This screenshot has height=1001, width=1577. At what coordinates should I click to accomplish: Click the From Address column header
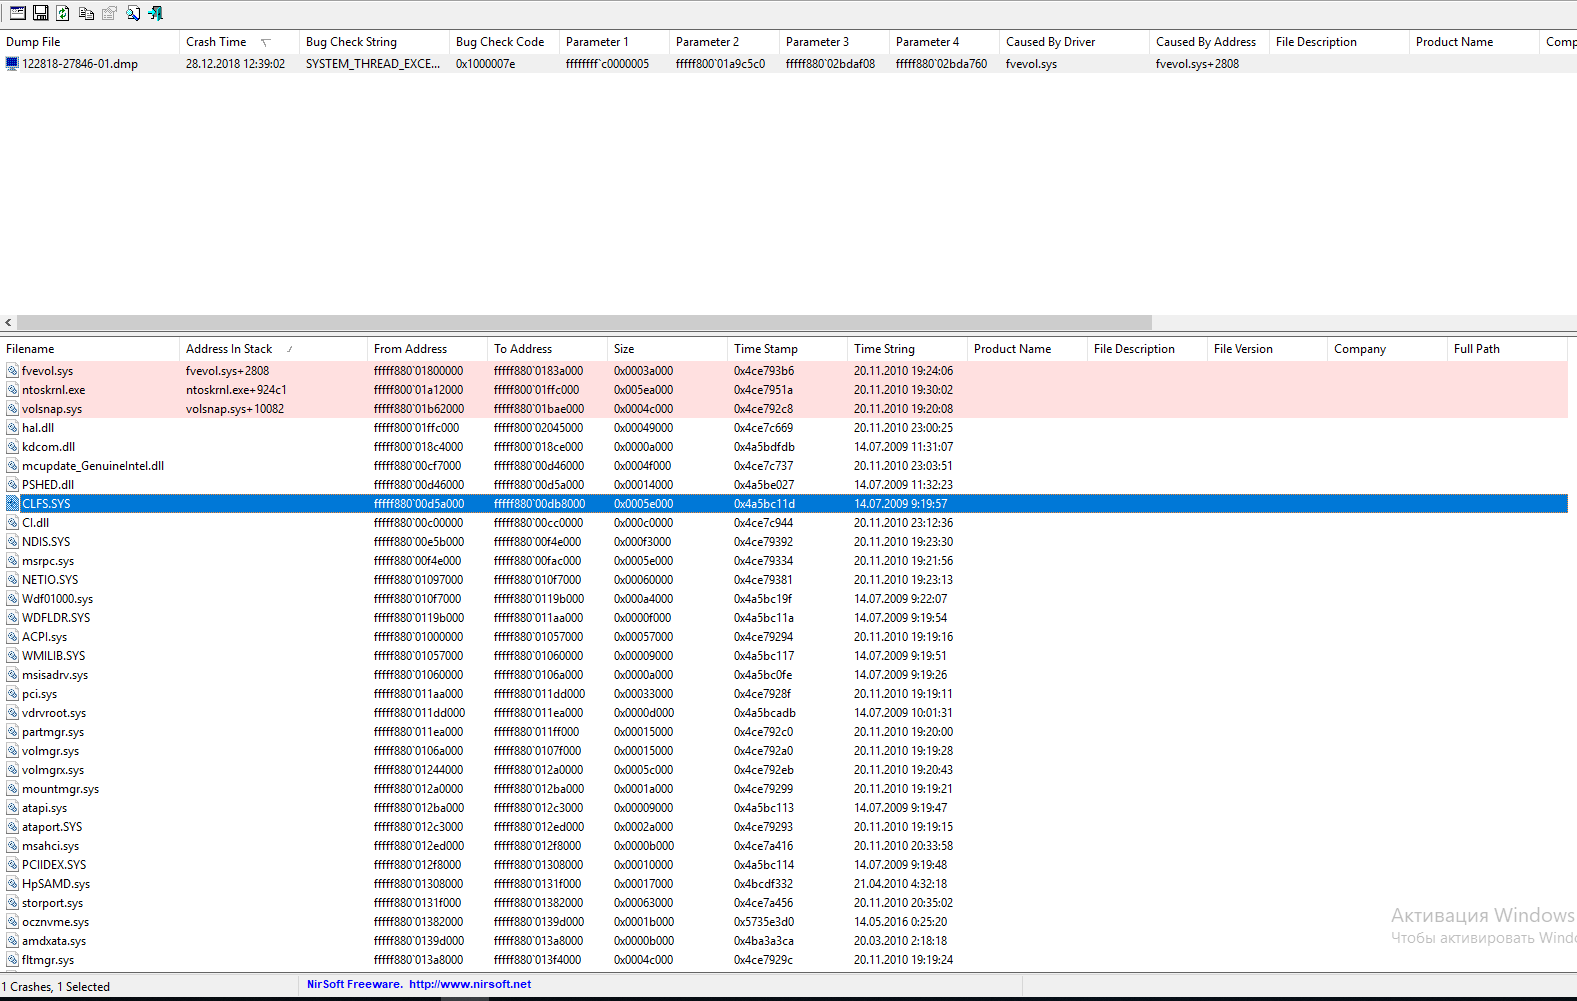point(427,349)
